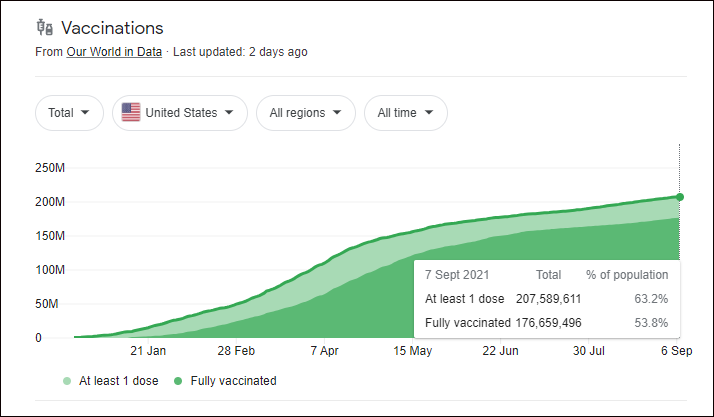Click the United States flag icon

click(131, 113)
